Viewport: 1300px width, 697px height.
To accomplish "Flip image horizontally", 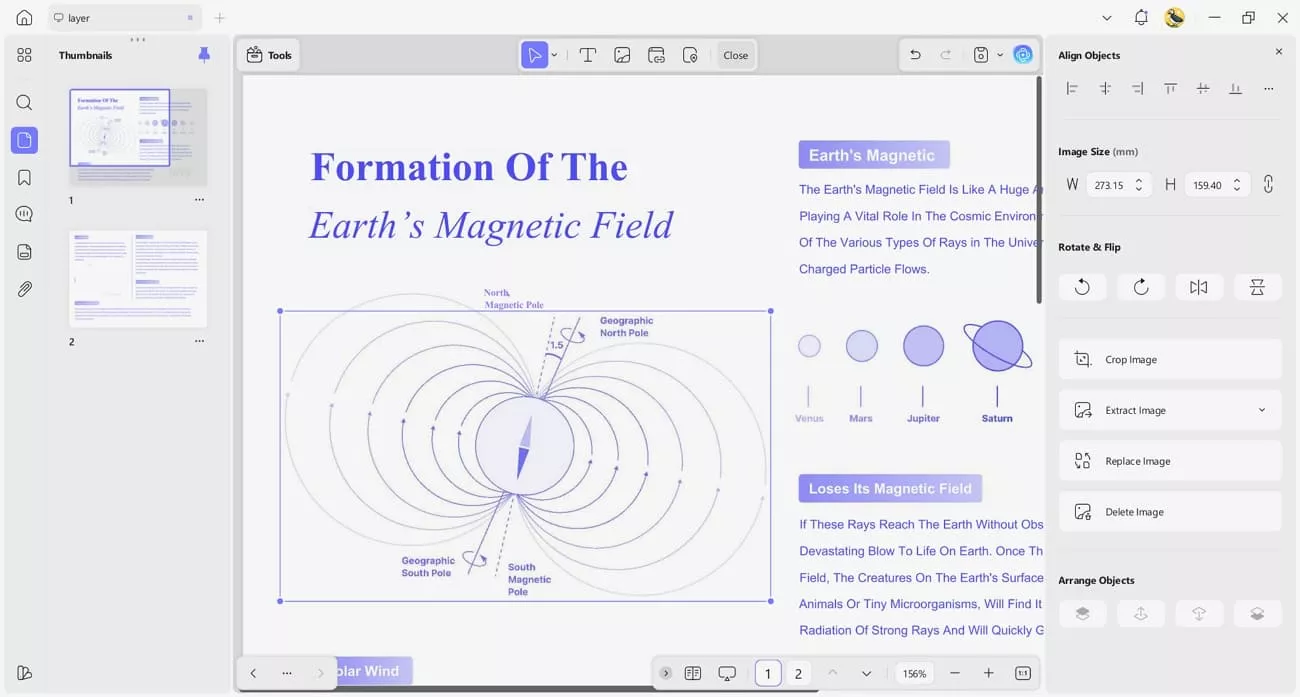I will click(x=1199, y=287).
